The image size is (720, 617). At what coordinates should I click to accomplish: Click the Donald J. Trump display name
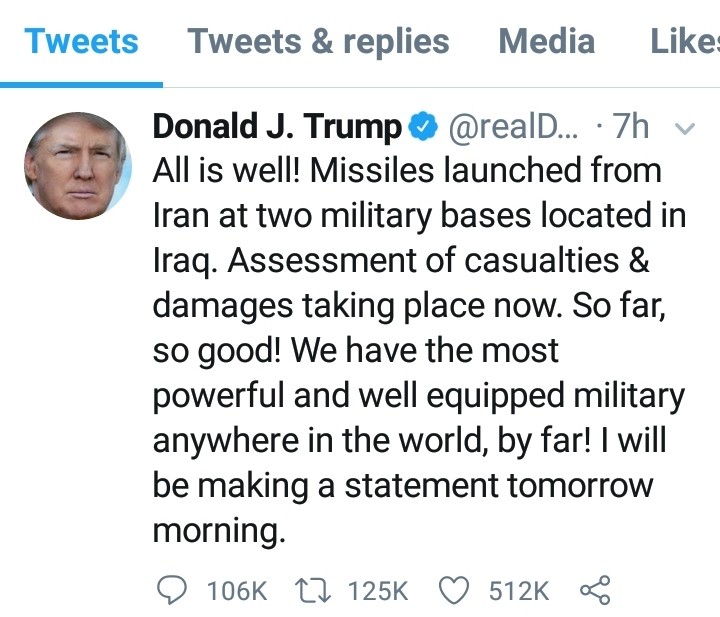[x=277, y=127]
